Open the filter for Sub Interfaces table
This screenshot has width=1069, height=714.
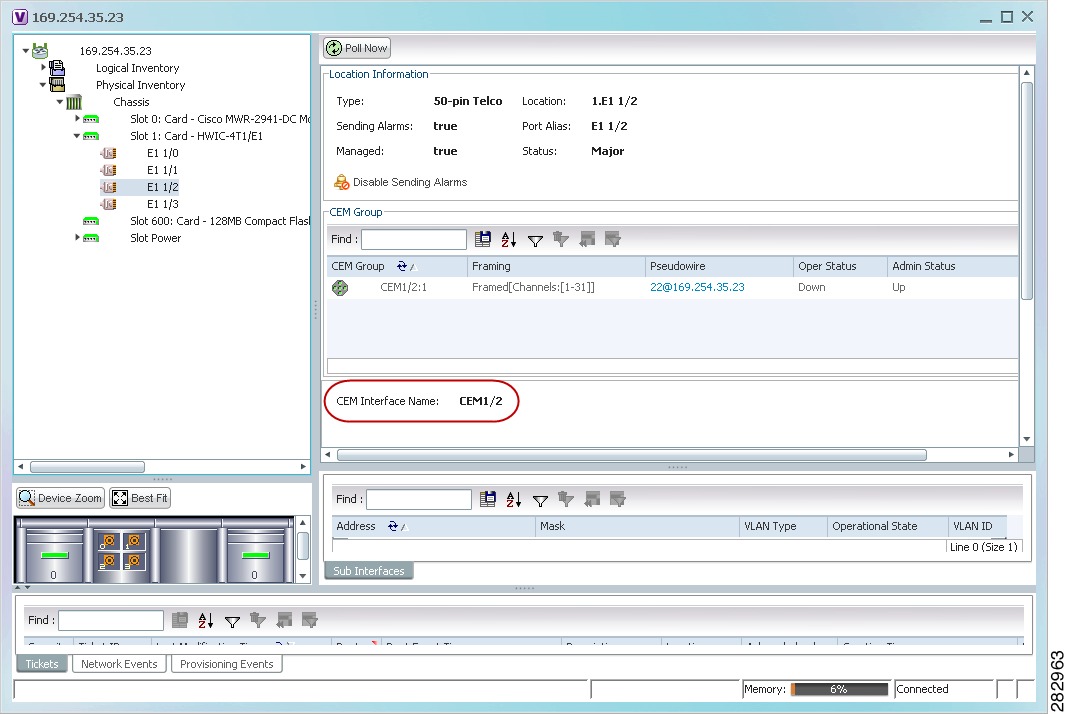540,500
